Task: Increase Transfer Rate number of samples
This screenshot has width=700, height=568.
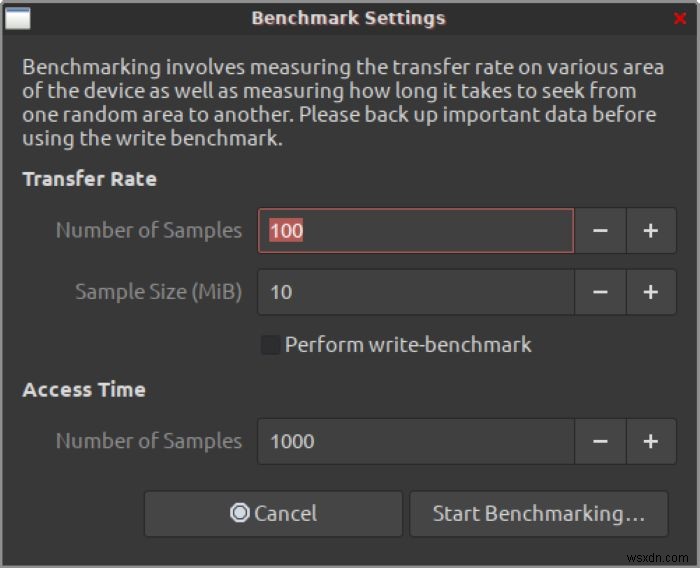Action: point(651,231)
